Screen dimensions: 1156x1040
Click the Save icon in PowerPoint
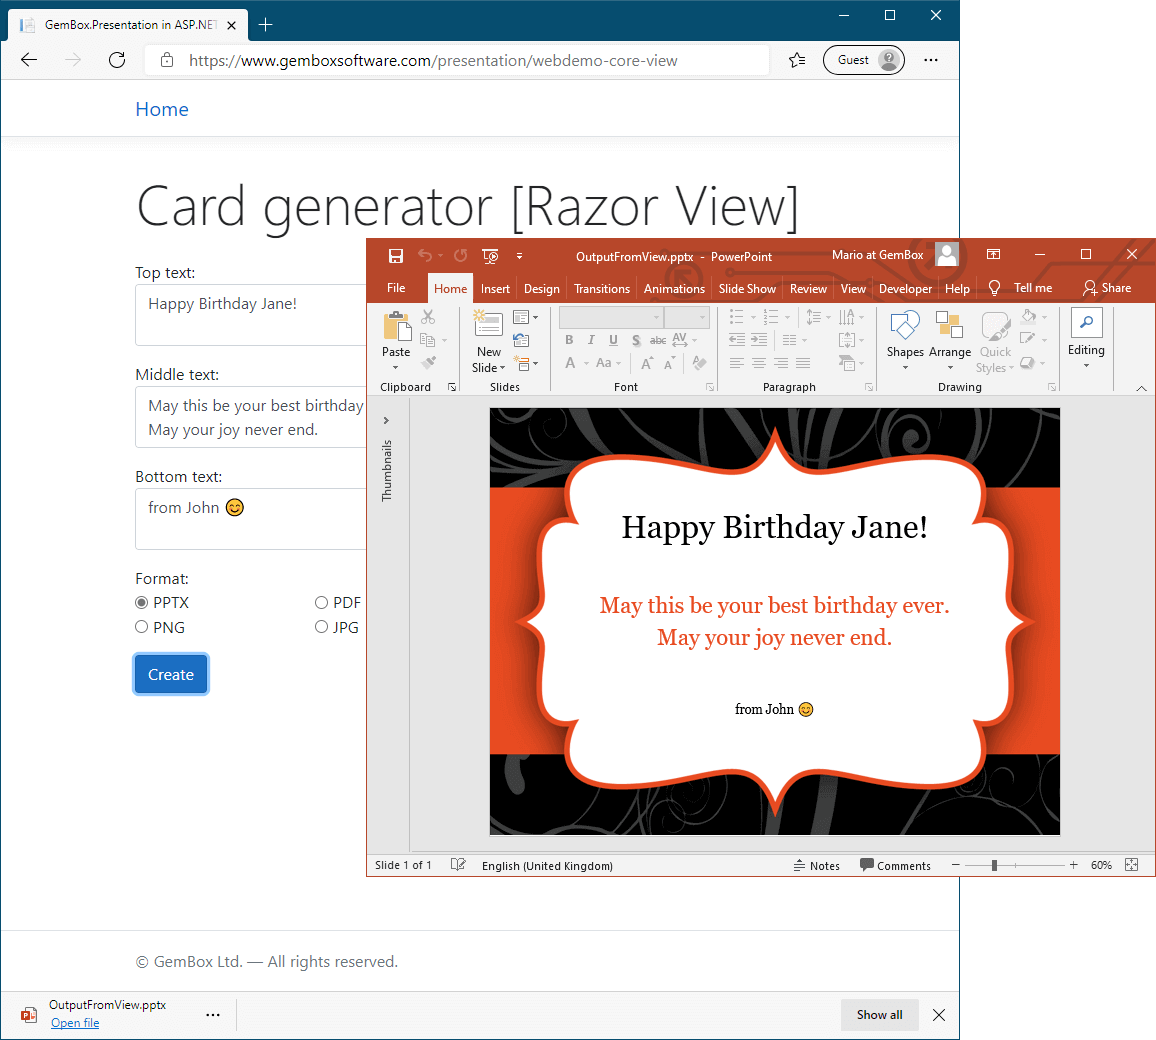pos(396,256)
